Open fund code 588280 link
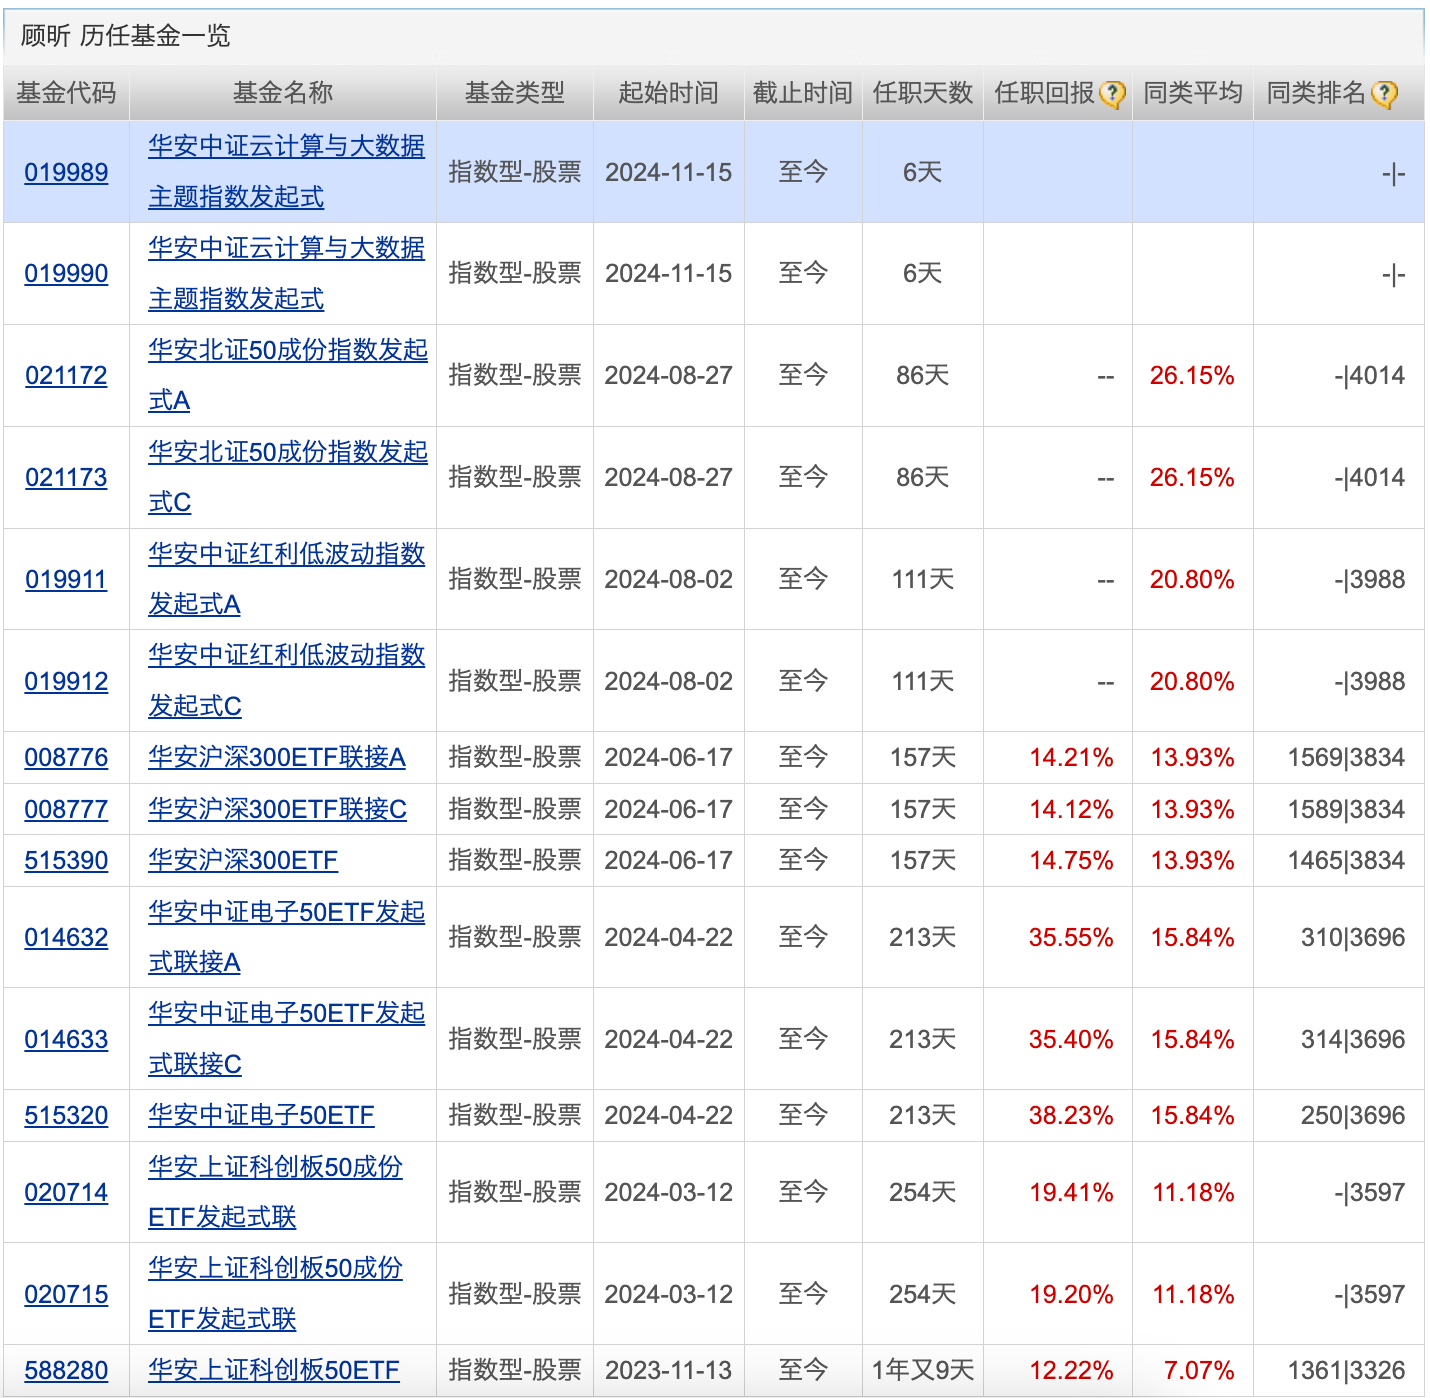Viewport: 1430px width, 1398px height. (66, 1370)
